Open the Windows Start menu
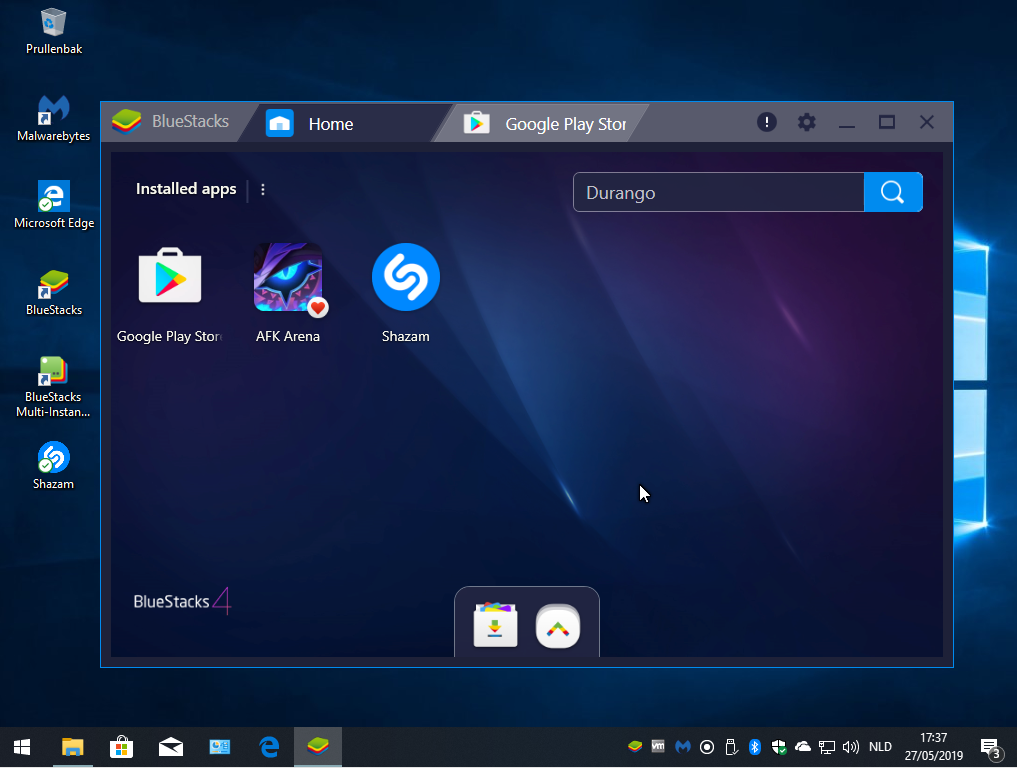 pos(22,747)
